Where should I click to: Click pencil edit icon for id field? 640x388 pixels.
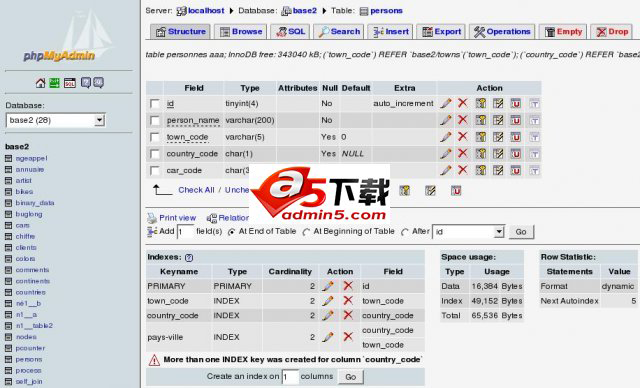pos(446,103)
